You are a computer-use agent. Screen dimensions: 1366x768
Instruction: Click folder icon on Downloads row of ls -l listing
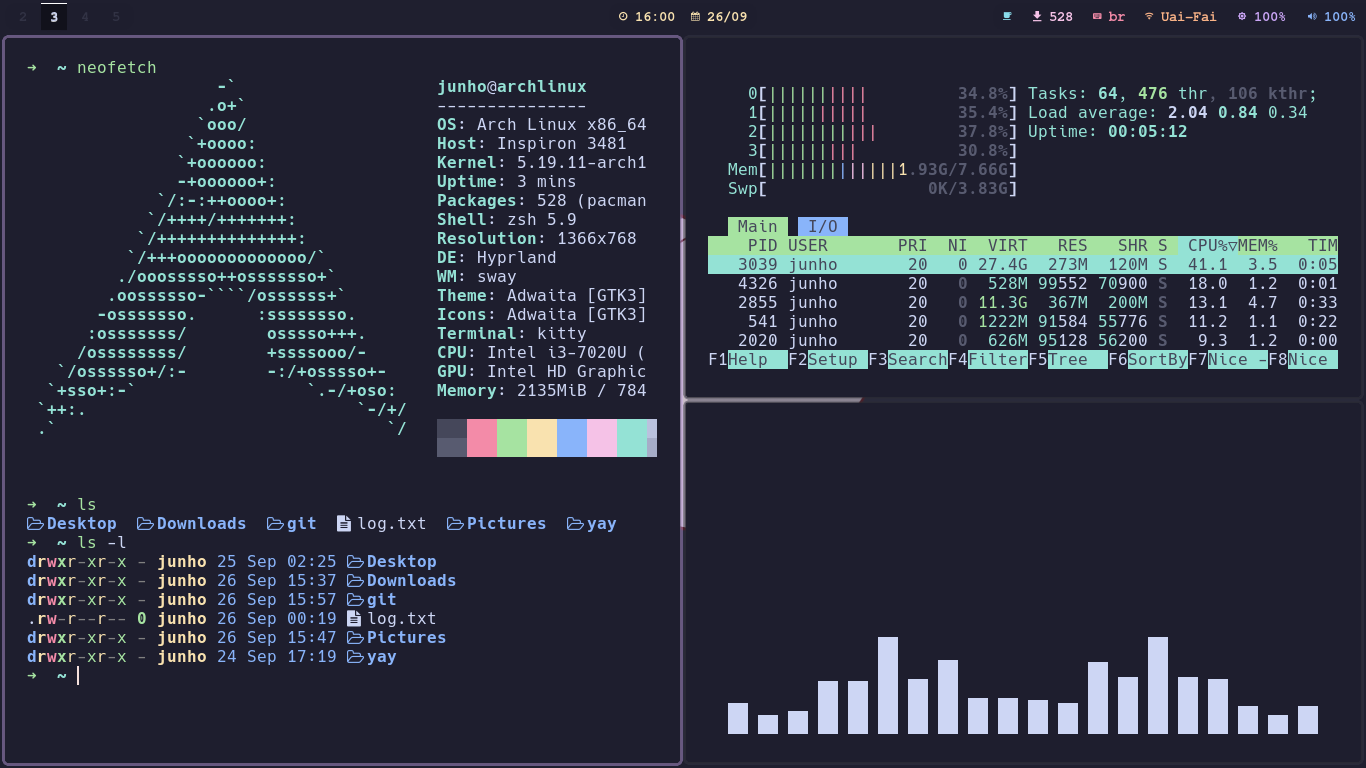(x=356, y=580)
